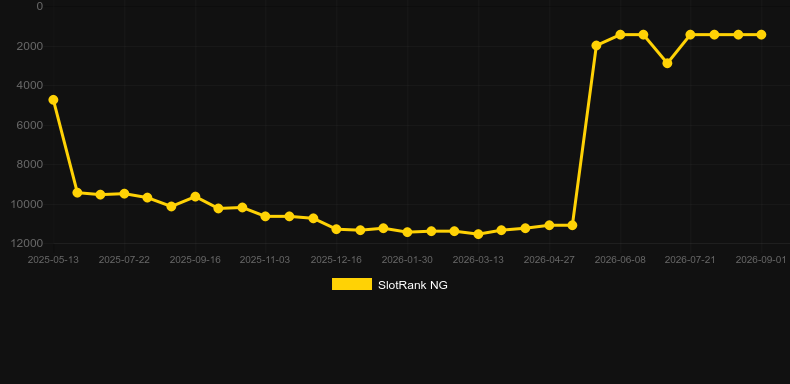Click the yellow SlotRank NG legend swatch
Screen dimensions: 790x384
[x=352, y=284]
